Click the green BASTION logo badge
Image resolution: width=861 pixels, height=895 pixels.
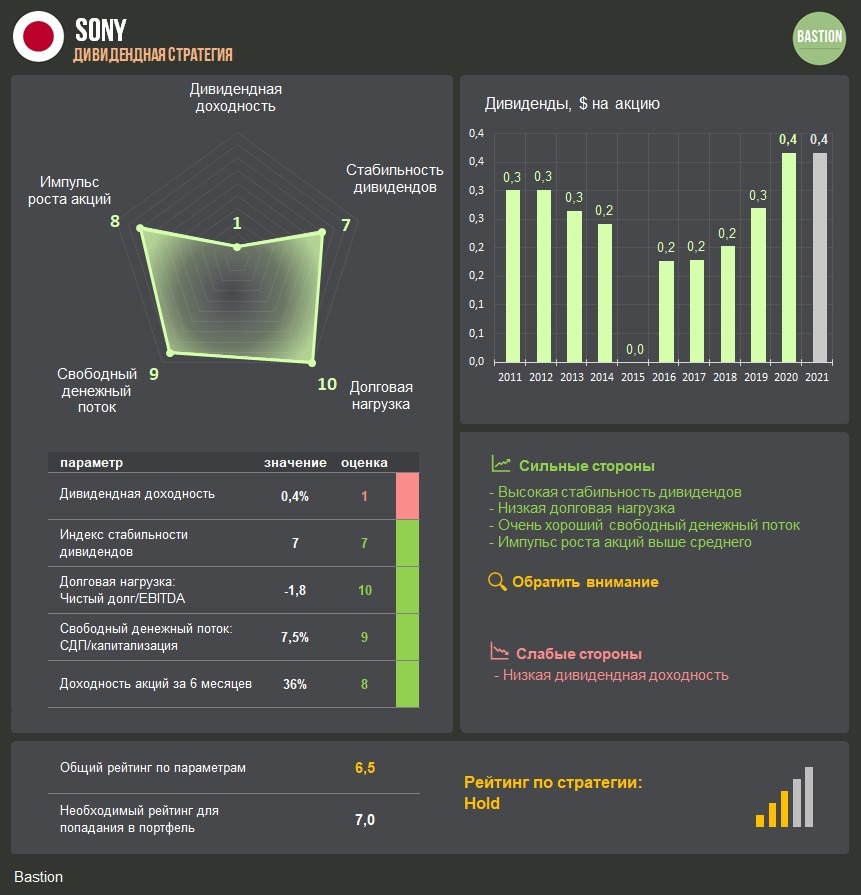coord(819,38)
